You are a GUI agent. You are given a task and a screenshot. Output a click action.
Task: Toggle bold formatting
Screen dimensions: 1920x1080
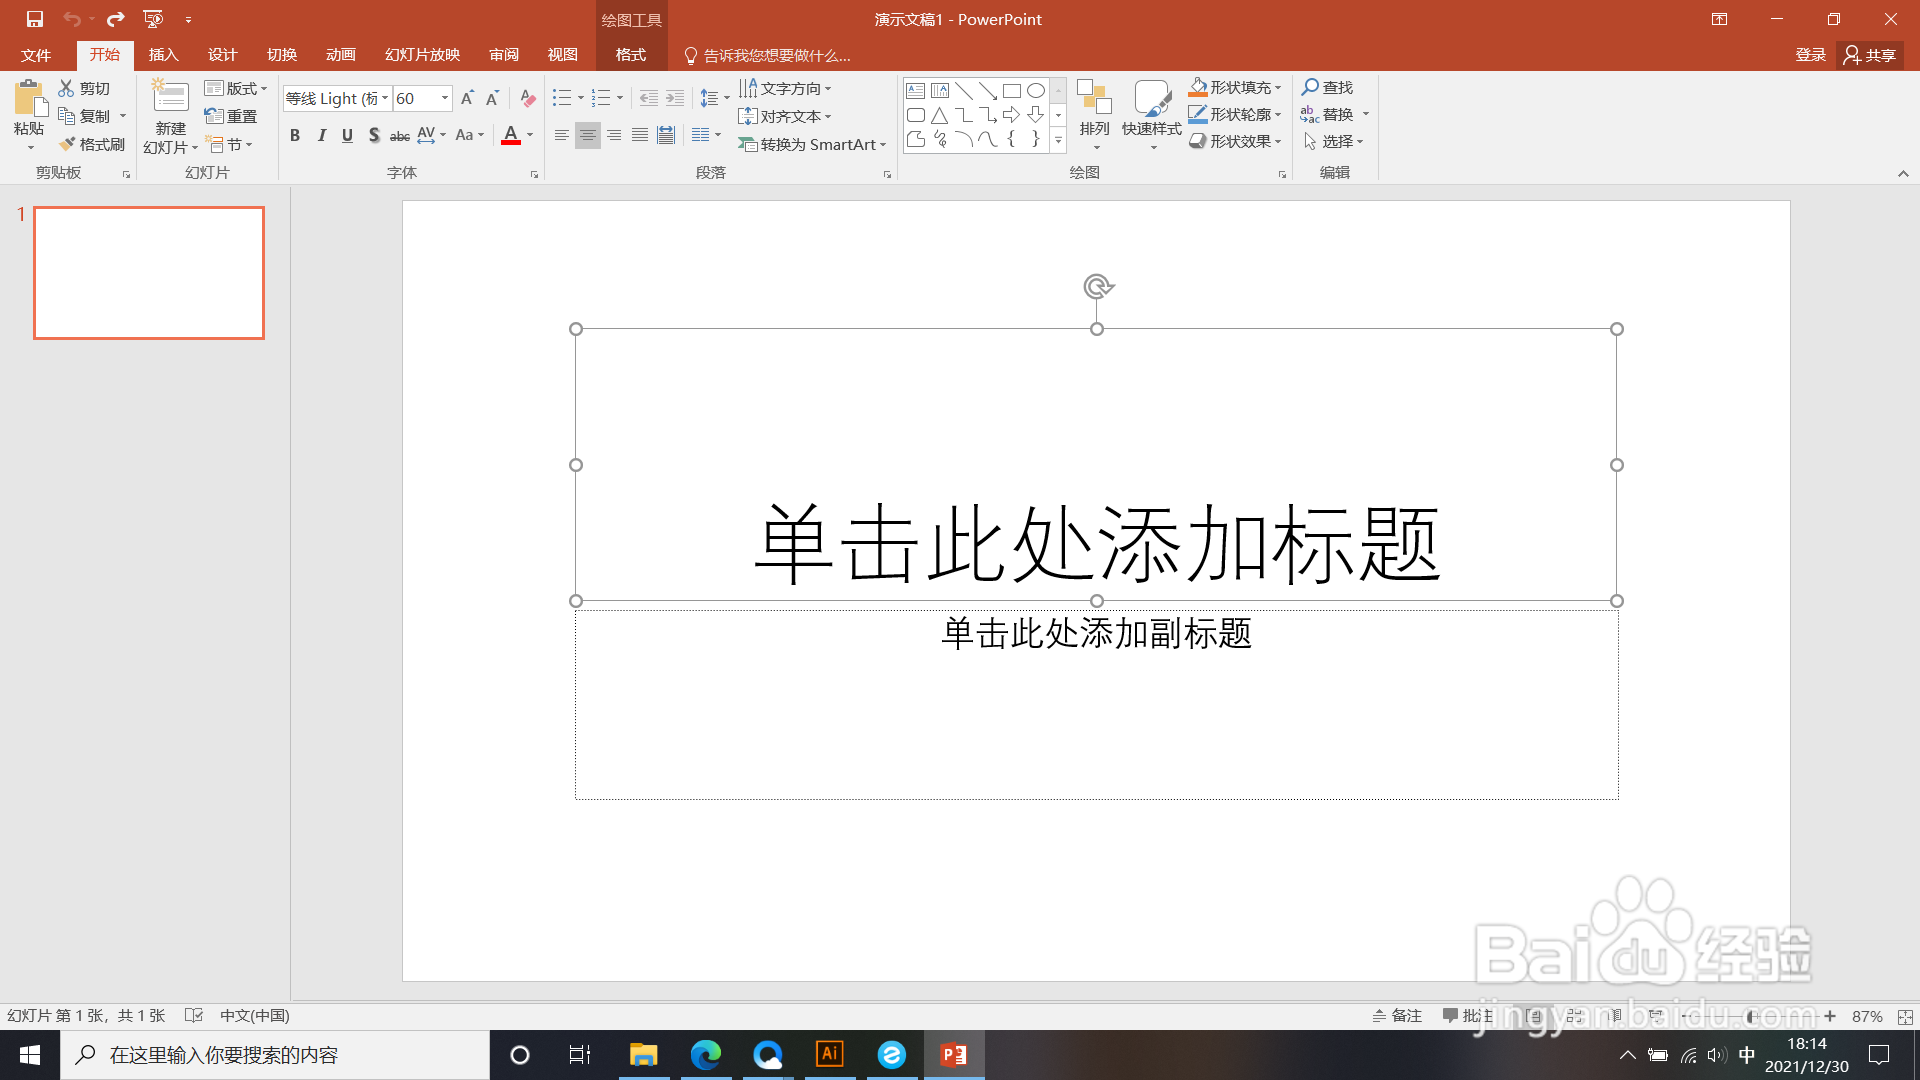[x=295, y=135]
